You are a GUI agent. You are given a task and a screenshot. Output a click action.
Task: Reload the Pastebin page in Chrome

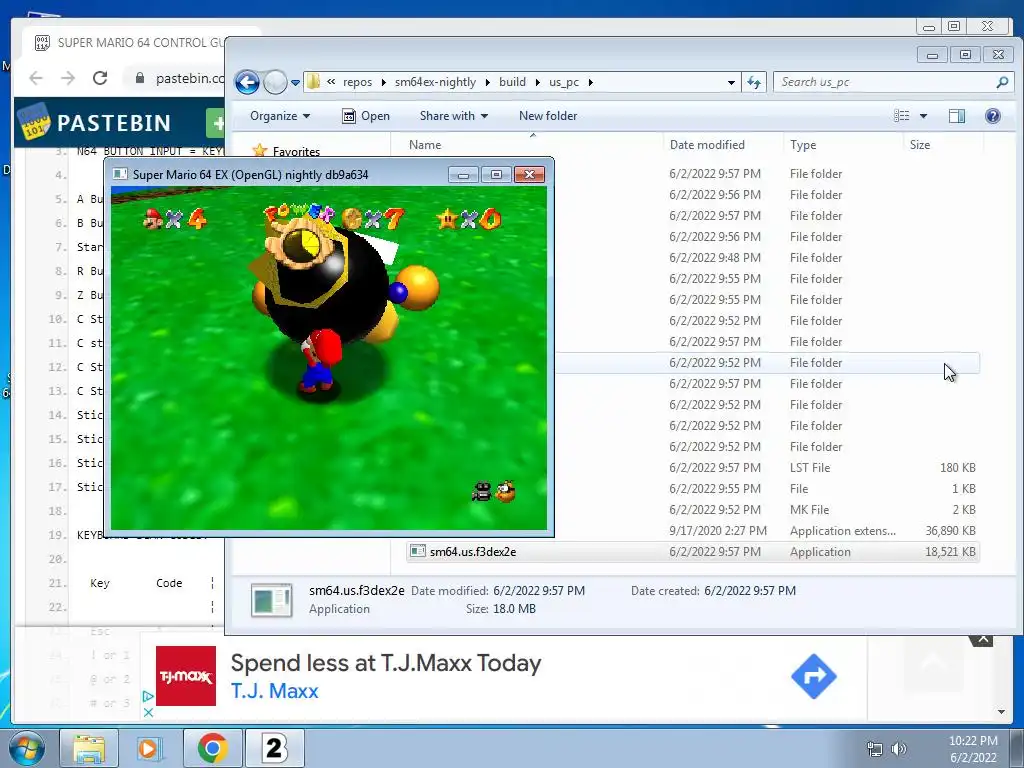tap(100, 78)
